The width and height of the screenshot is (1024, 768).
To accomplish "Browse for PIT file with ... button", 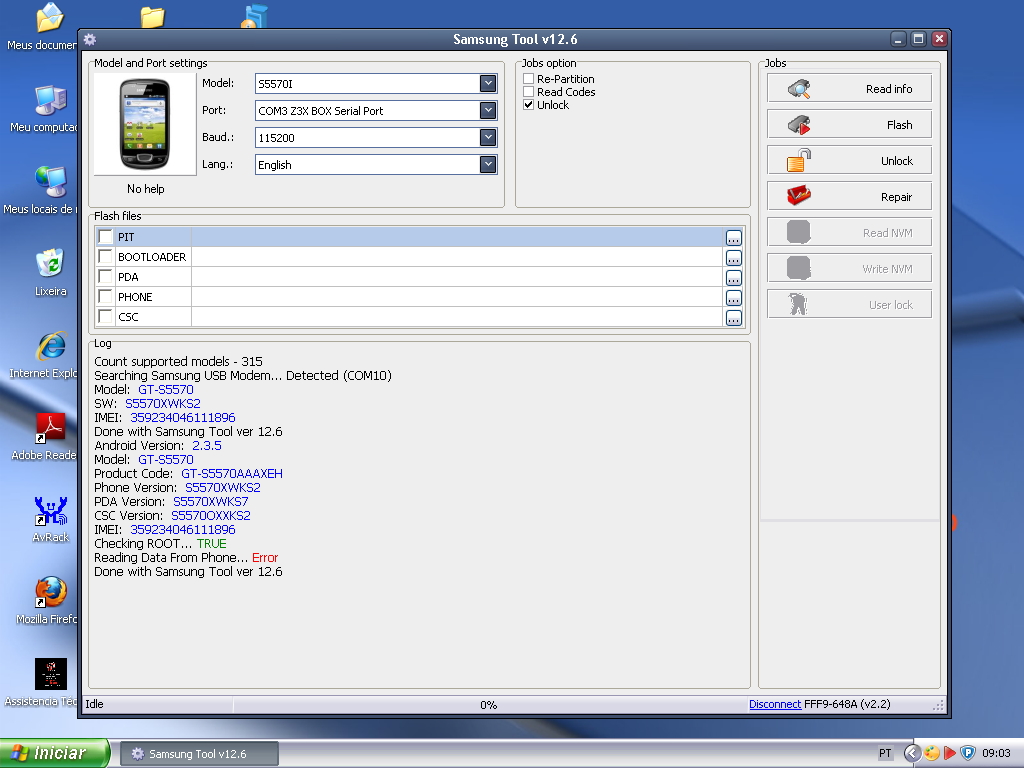I will click(x=733, y=238).
